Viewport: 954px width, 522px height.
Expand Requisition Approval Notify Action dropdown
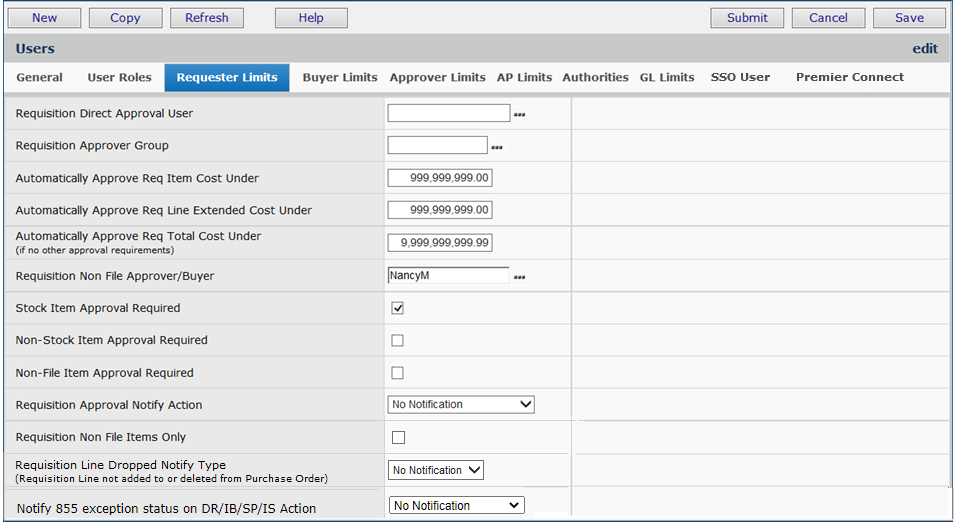[x=461, y=405]
